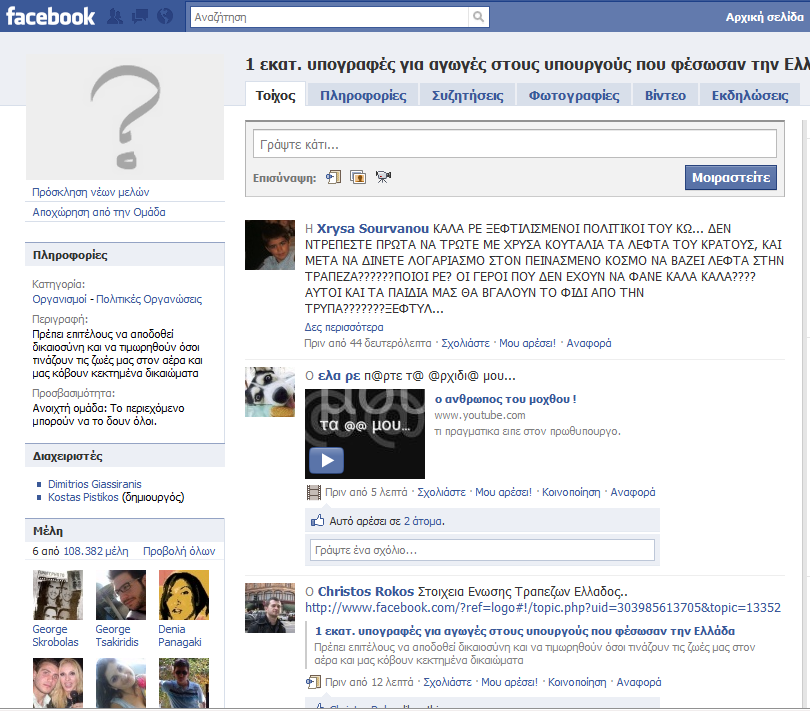This screenshot has width=810, height=711.
Task: Click the Γράψτε κάτι status input
Action: (515, 144)
